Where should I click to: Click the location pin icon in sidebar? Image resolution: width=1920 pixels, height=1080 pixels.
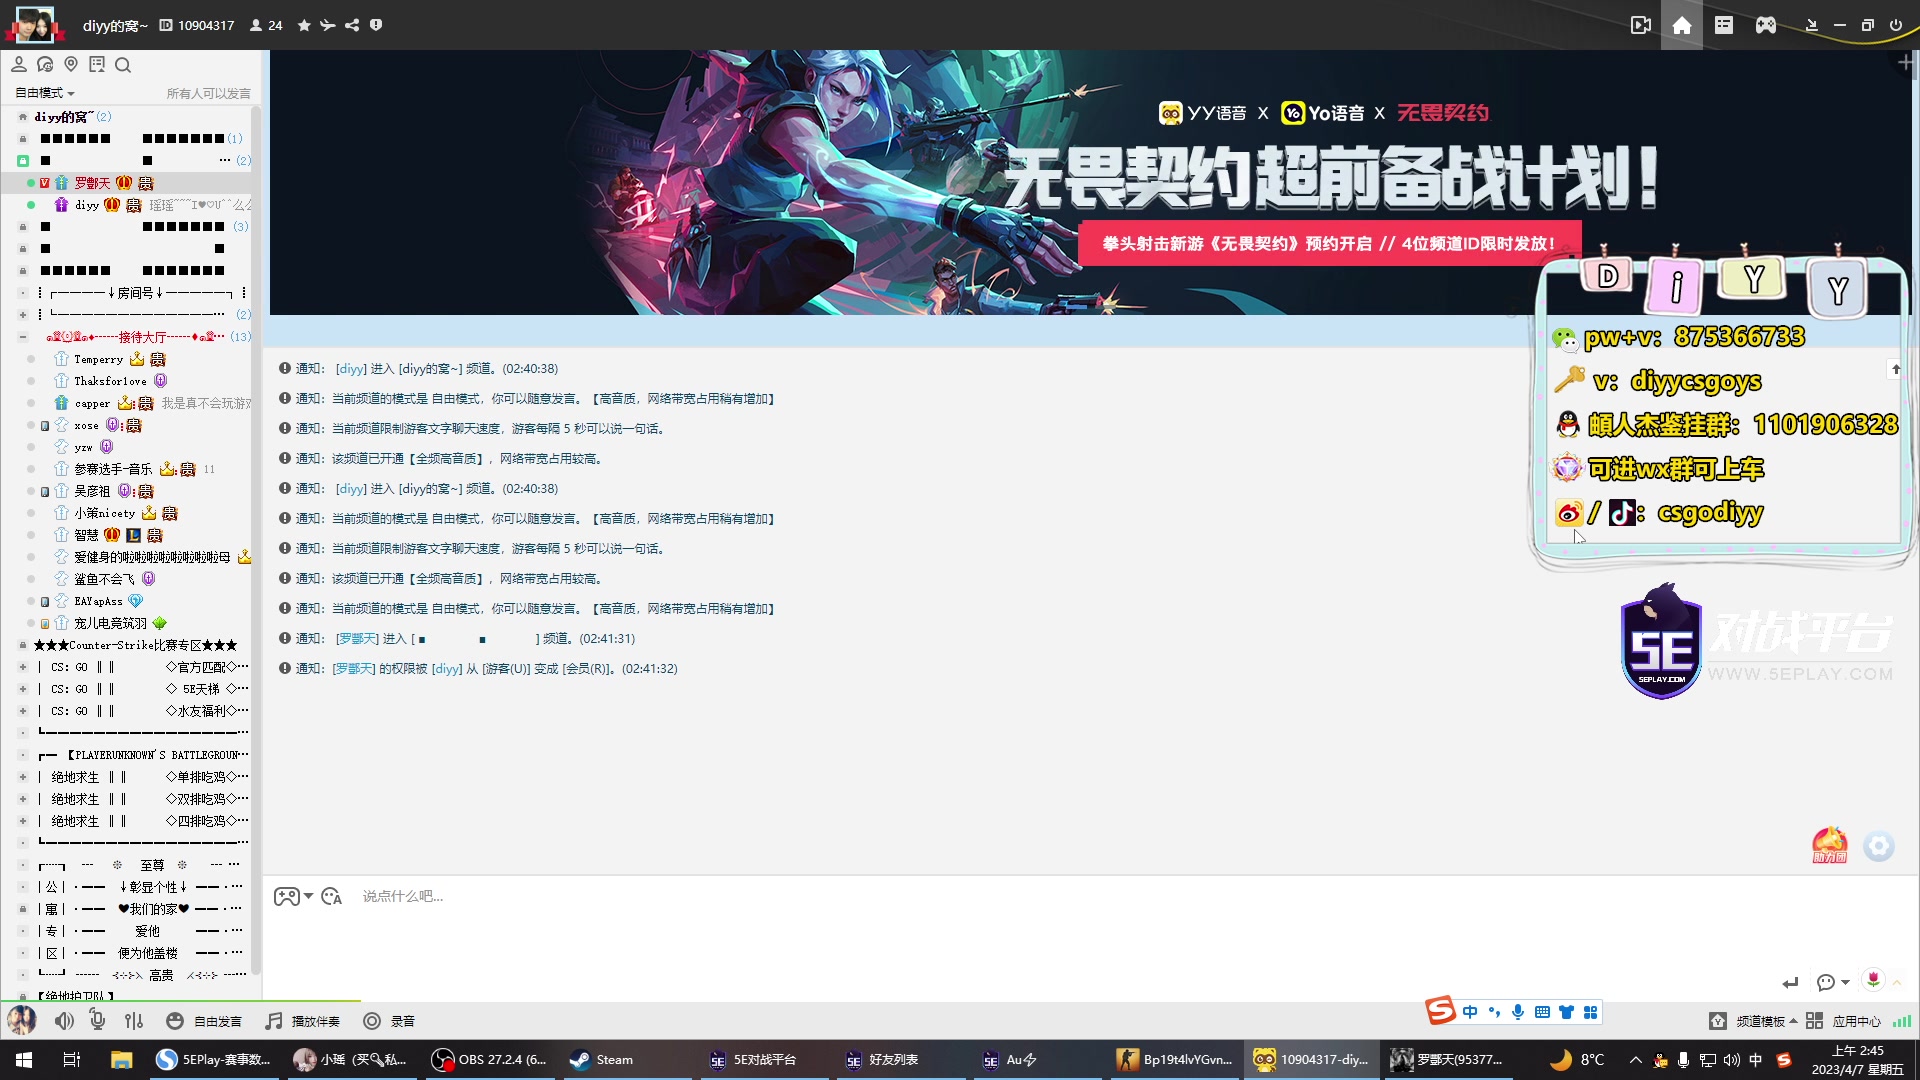[x=71, y=65]
